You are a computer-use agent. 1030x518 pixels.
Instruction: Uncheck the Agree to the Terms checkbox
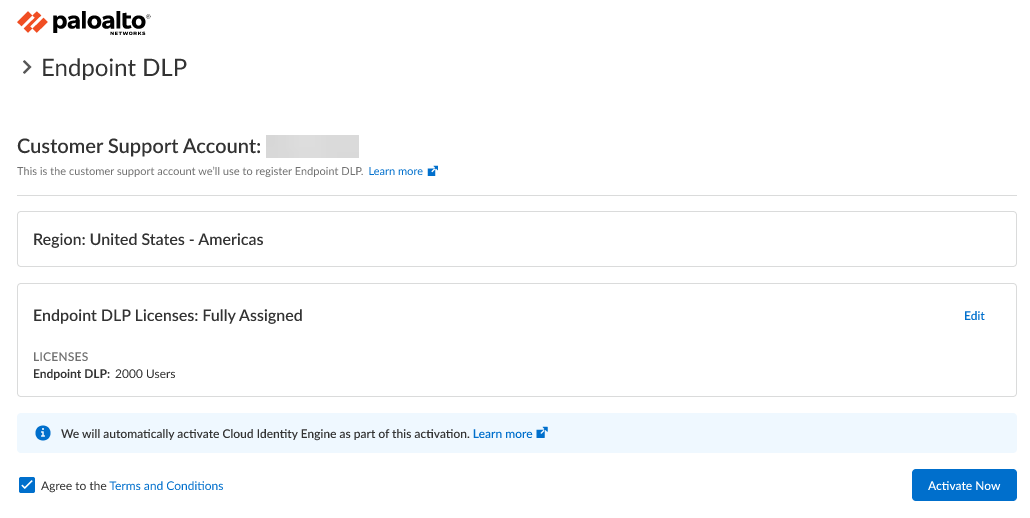tap(27, 485)
